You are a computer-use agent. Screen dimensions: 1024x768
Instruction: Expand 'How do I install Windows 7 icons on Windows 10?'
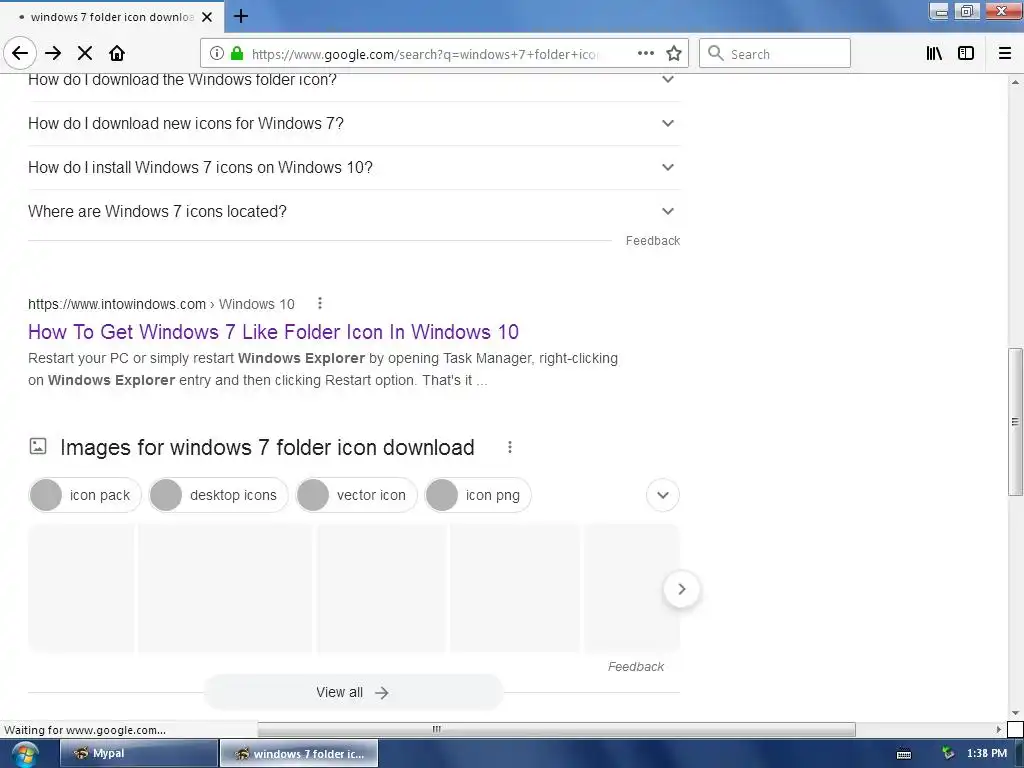coord(354,167)
